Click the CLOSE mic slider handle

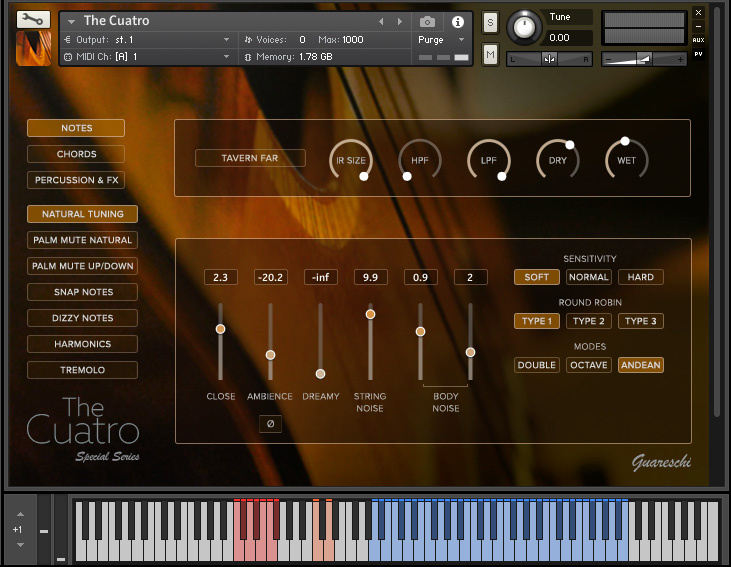pyautogui.click(x=221, y=329)
